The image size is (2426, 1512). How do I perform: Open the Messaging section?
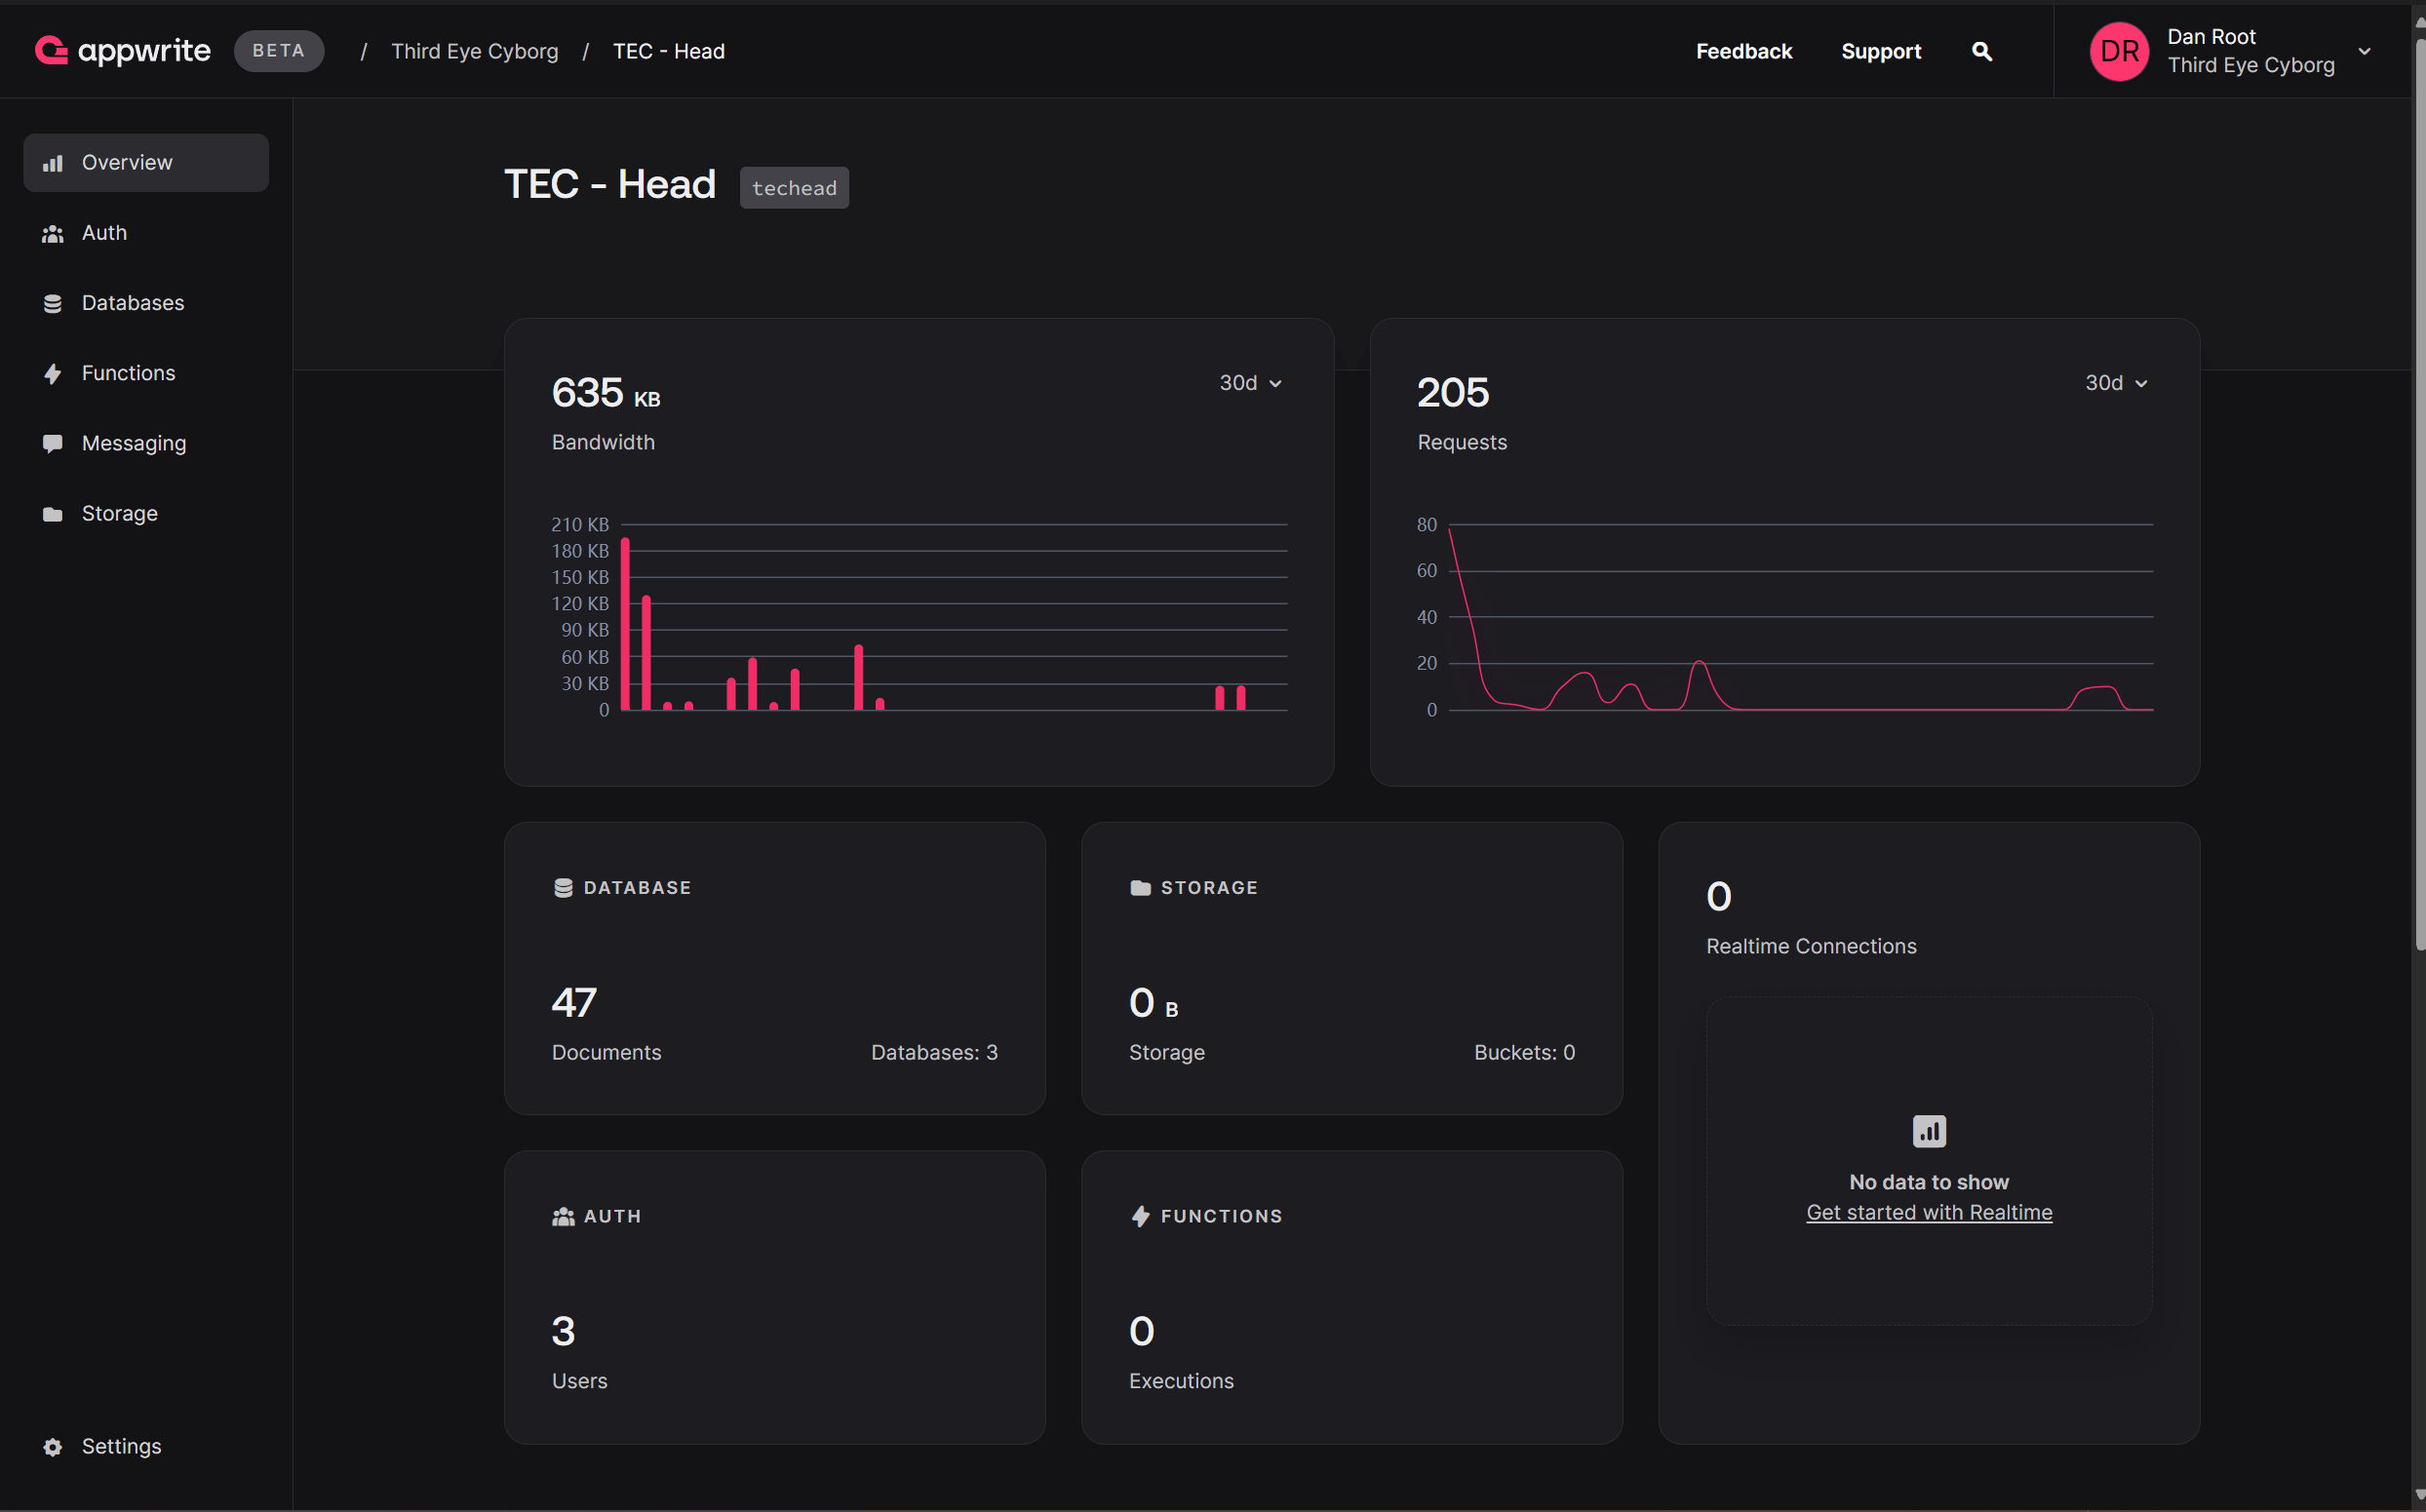tap(146, 443)
